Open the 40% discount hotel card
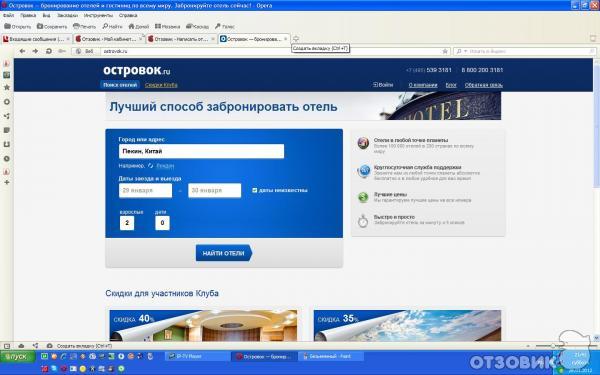Image resolution: width=600 pixels, height=375 pixels. tap(203, 326)
